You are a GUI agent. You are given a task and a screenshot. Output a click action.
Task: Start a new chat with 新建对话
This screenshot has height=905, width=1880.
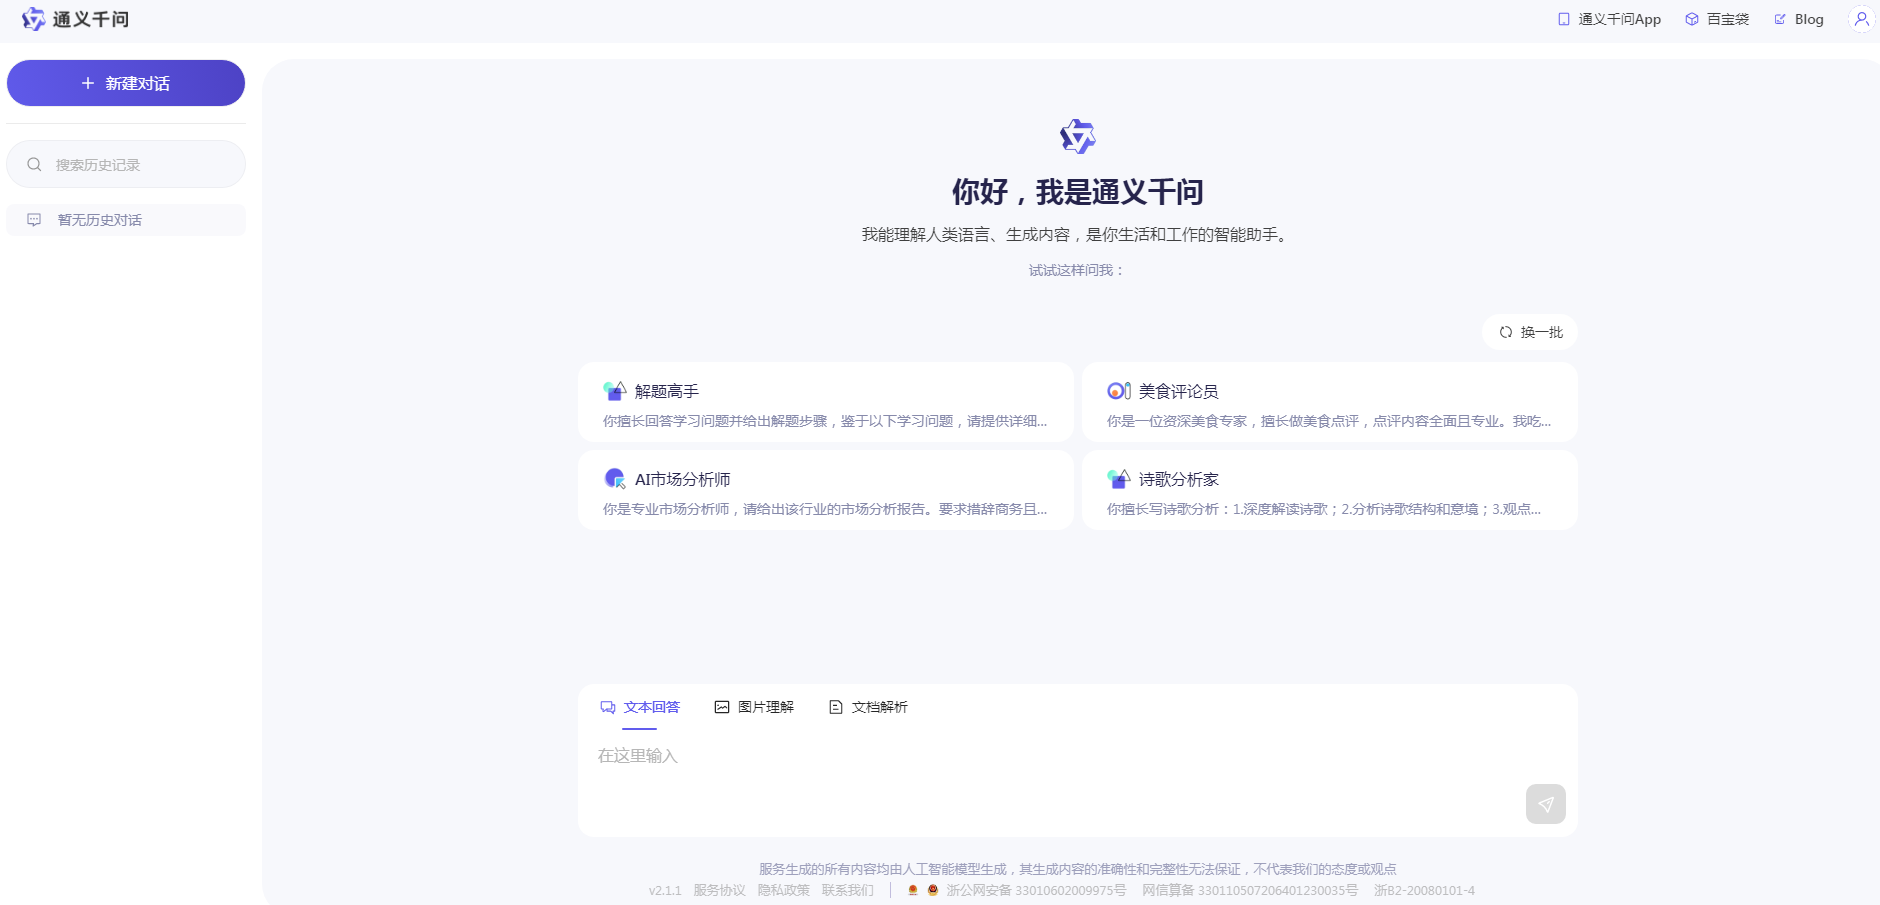[x=126, y=83]
